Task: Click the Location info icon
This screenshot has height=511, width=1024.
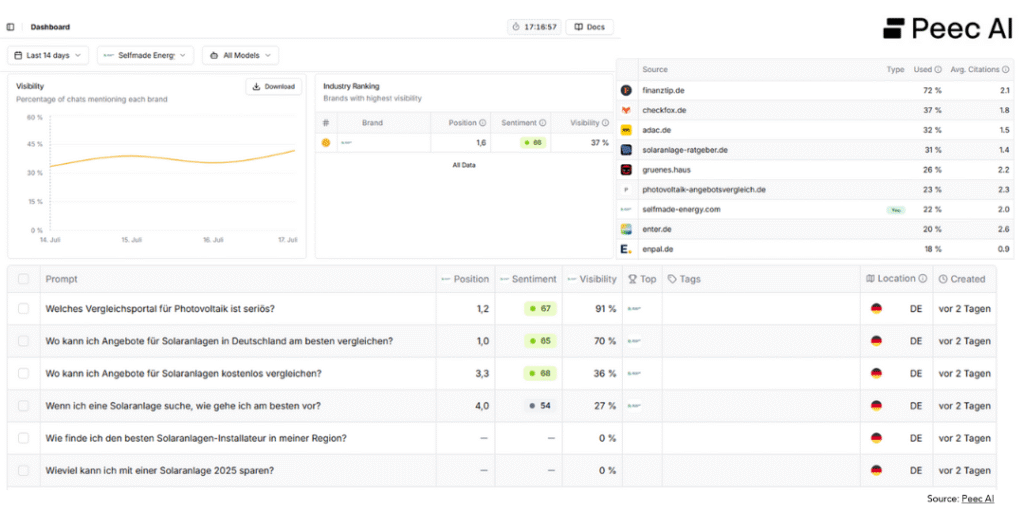Action: pyautogui.click(x=923, y=278)
